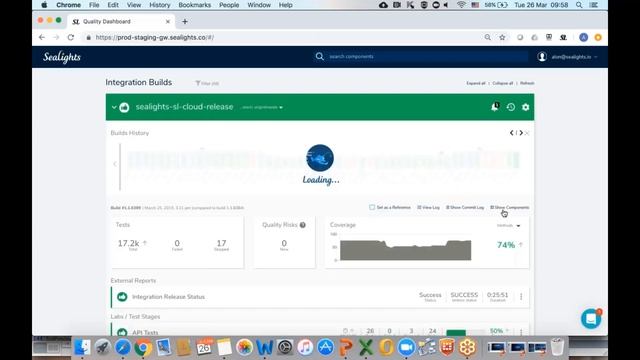This screenshot has width=640, height=360.
Task: Open Spotlight search in menu bar
Action: pyautogui.click(x=579, y=5)
